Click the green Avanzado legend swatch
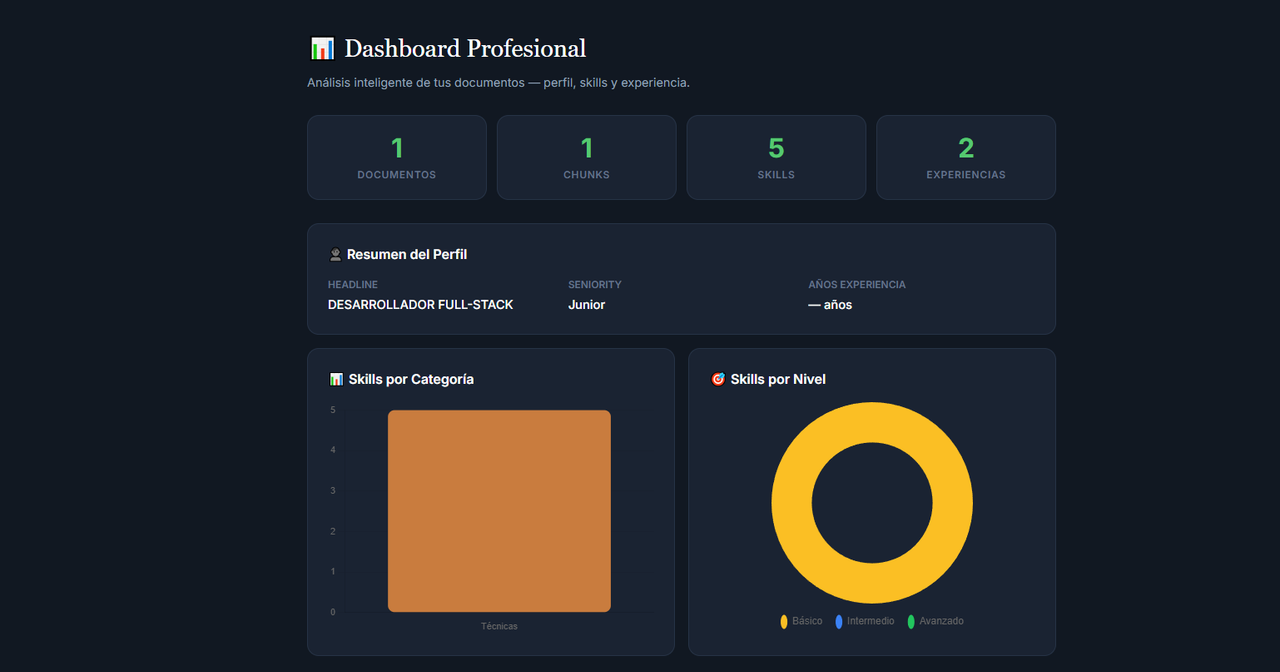1280x672 pixels. click(x=911, y=622)
